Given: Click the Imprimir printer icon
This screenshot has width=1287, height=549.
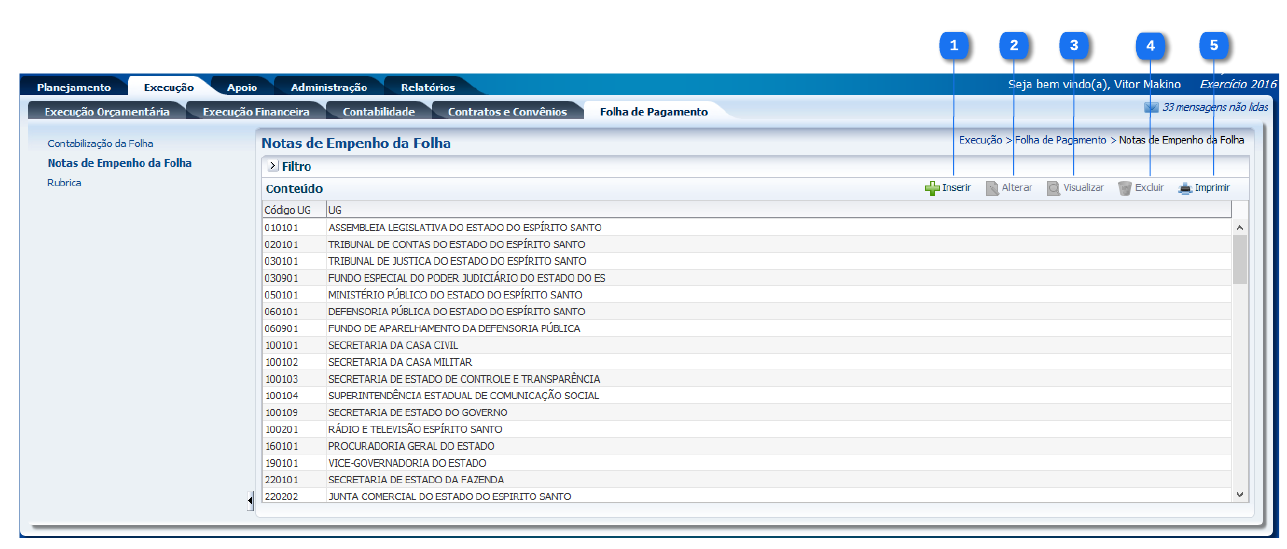Looking at the screenshot, I should [1185, 188].
